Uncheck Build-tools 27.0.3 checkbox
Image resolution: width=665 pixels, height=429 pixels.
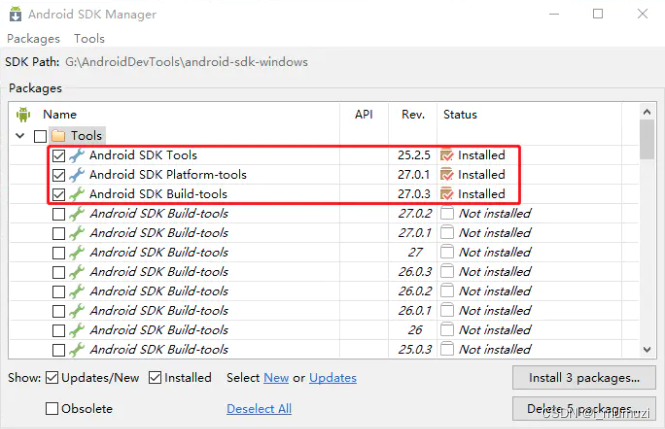(59, 195)
